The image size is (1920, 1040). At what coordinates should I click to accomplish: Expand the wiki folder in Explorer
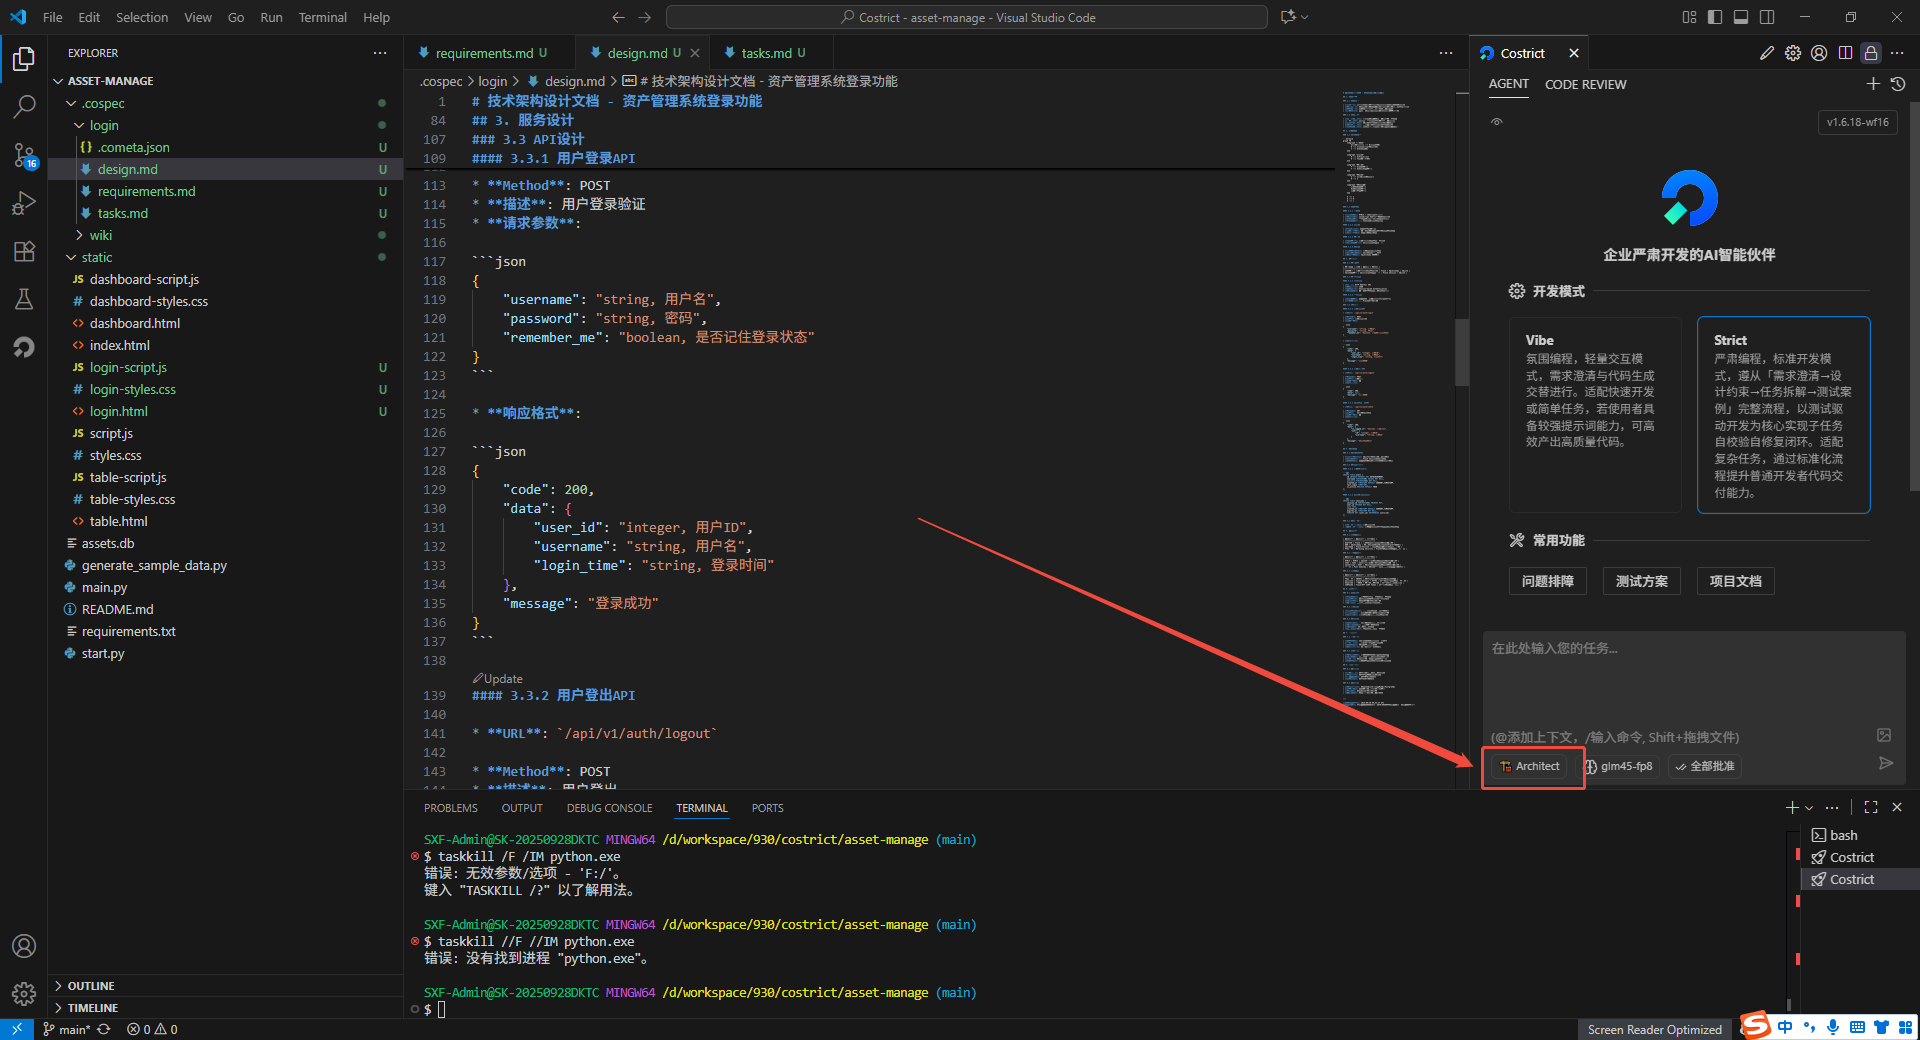pyautogui.click(x=100, y=235)
